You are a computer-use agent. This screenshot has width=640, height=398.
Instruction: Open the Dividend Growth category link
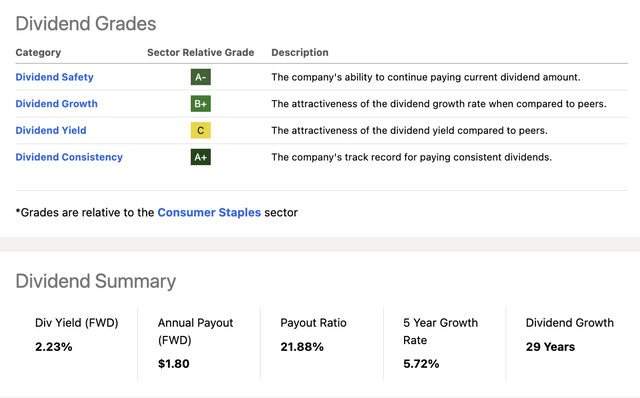[56, 104]
